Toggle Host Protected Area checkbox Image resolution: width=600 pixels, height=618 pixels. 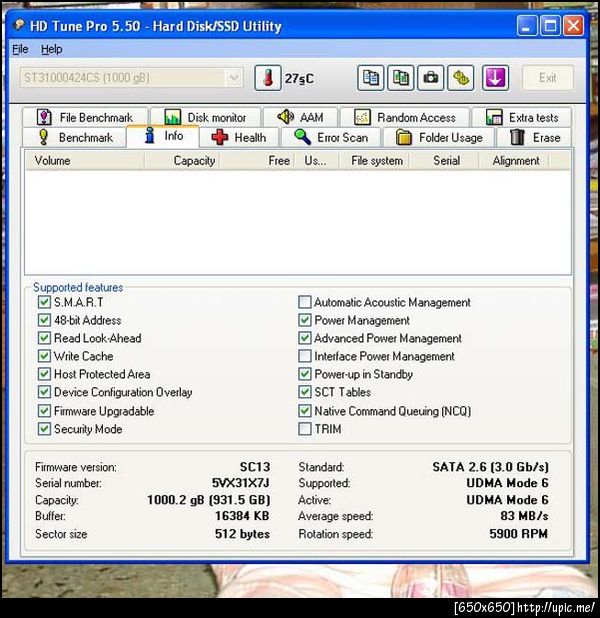44,374
